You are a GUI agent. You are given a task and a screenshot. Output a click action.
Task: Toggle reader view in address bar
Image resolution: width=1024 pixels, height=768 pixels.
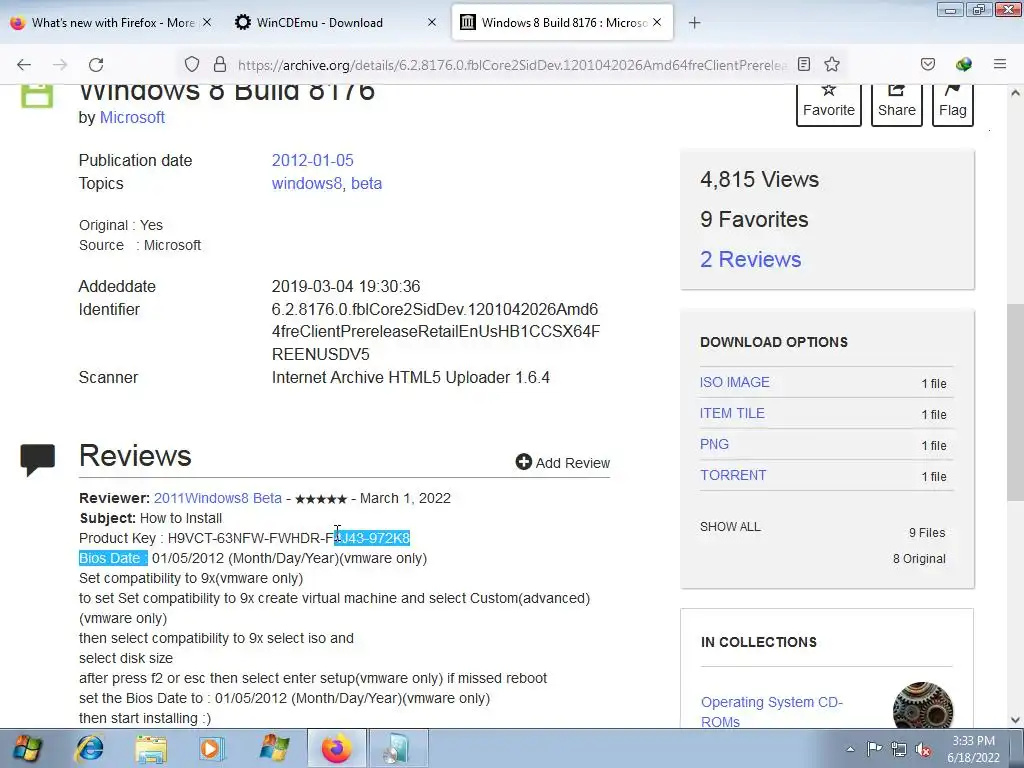point(804,64)
